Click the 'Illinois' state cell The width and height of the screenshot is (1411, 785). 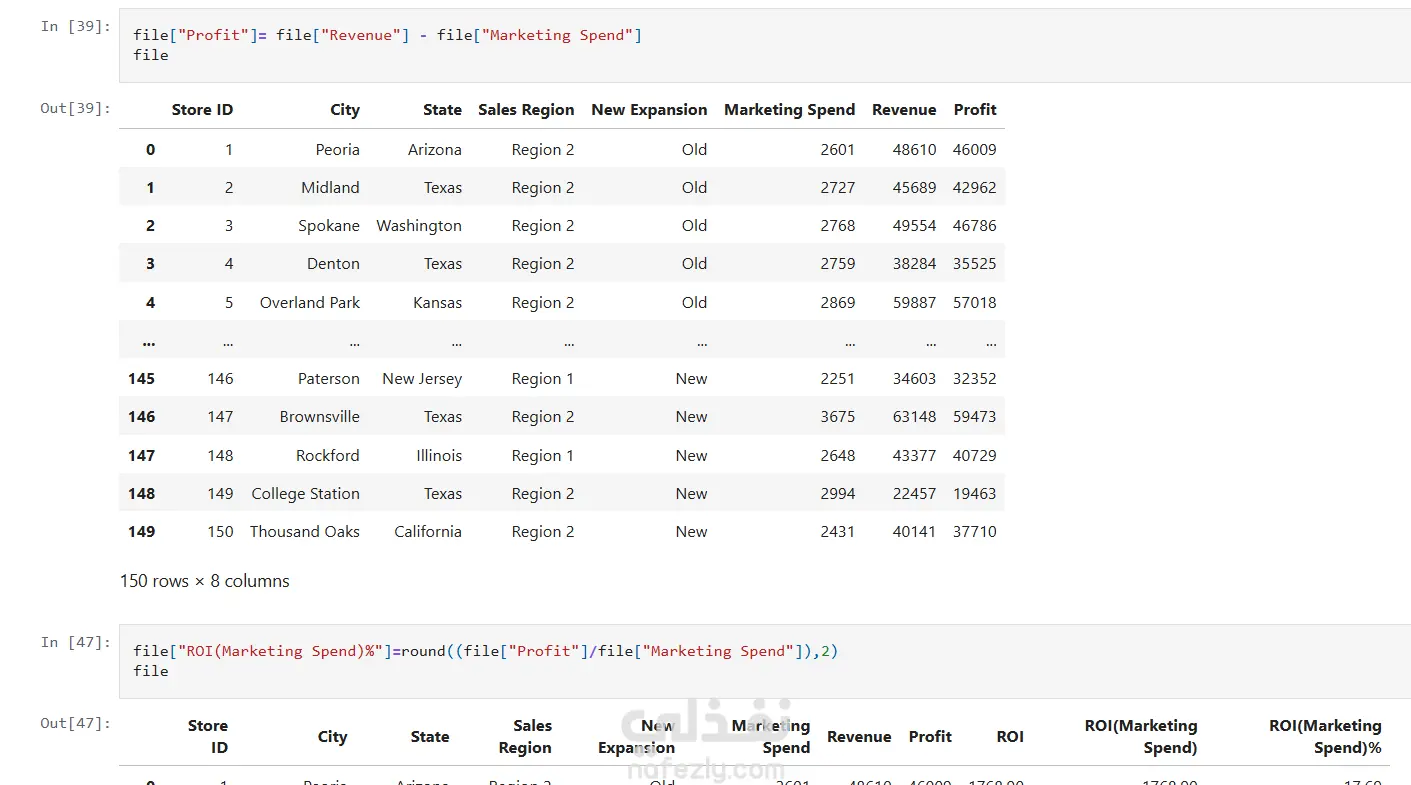pyautogui.click(x=439, y=456)
